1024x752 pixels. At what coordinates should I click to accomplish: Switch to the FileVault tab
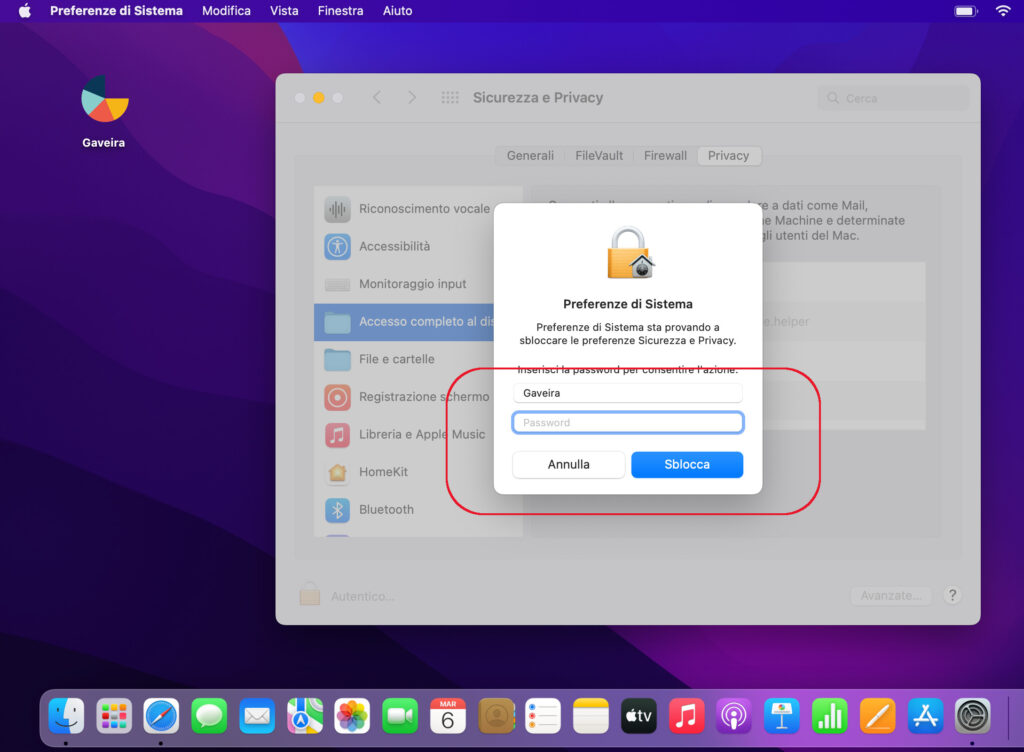point(599,155)
